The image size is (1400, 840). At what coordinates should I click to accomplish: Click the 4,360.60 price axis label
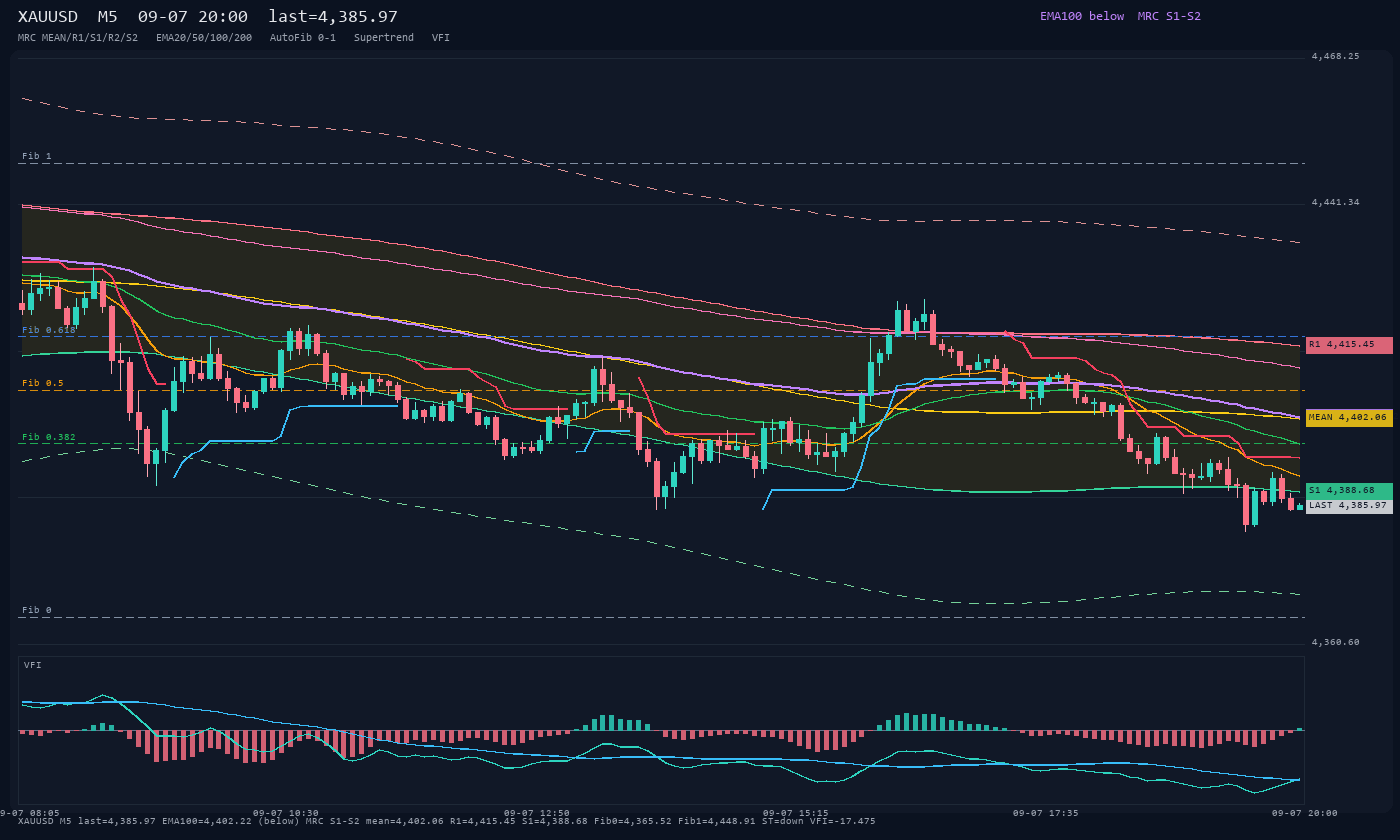(1335, 643)
